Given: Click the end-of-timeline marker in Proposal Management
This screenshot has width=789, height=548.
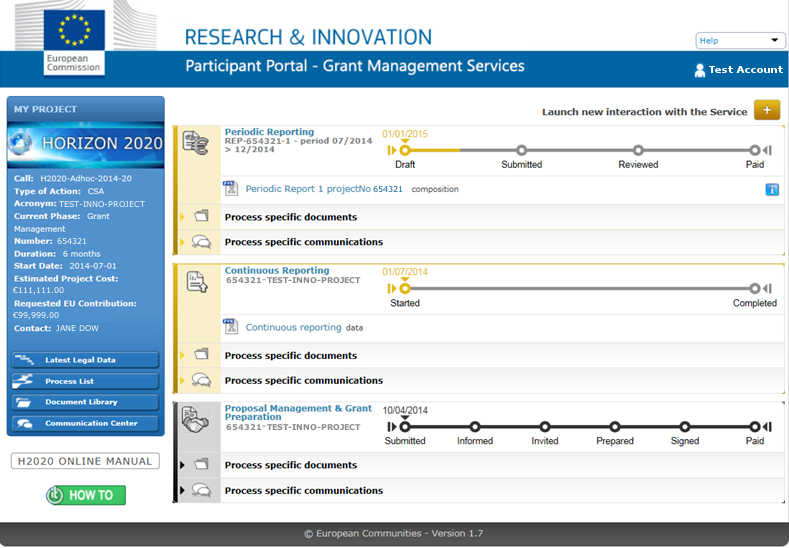Looking at the screenshot, I should tap(767, 427).
